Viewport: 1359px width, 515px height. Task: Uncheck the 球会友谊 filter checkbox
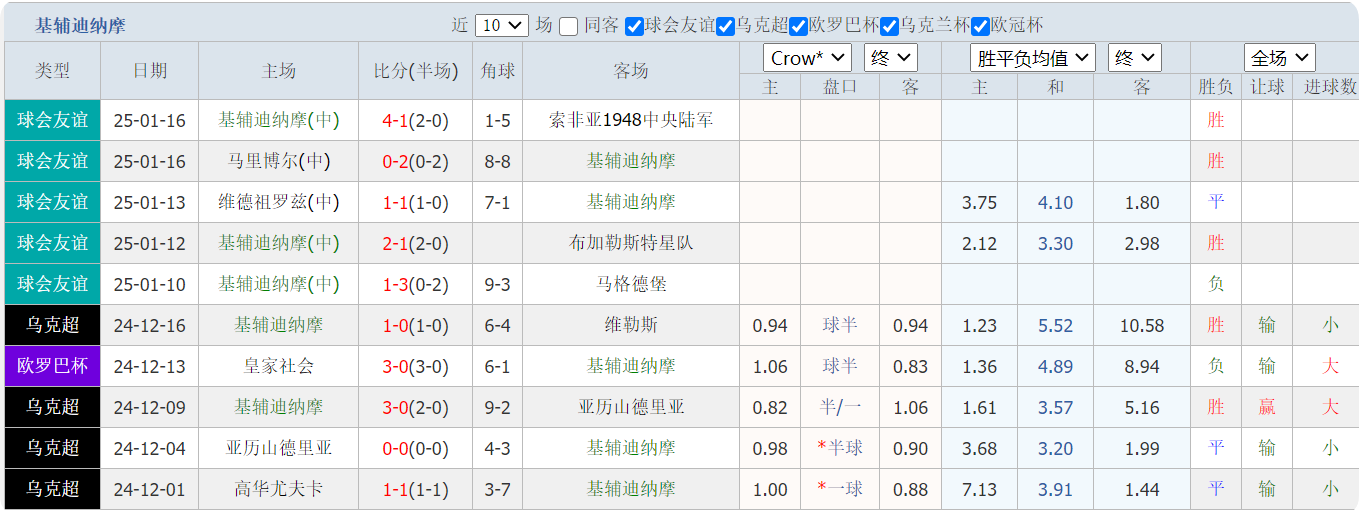click(x=634, y=26)
